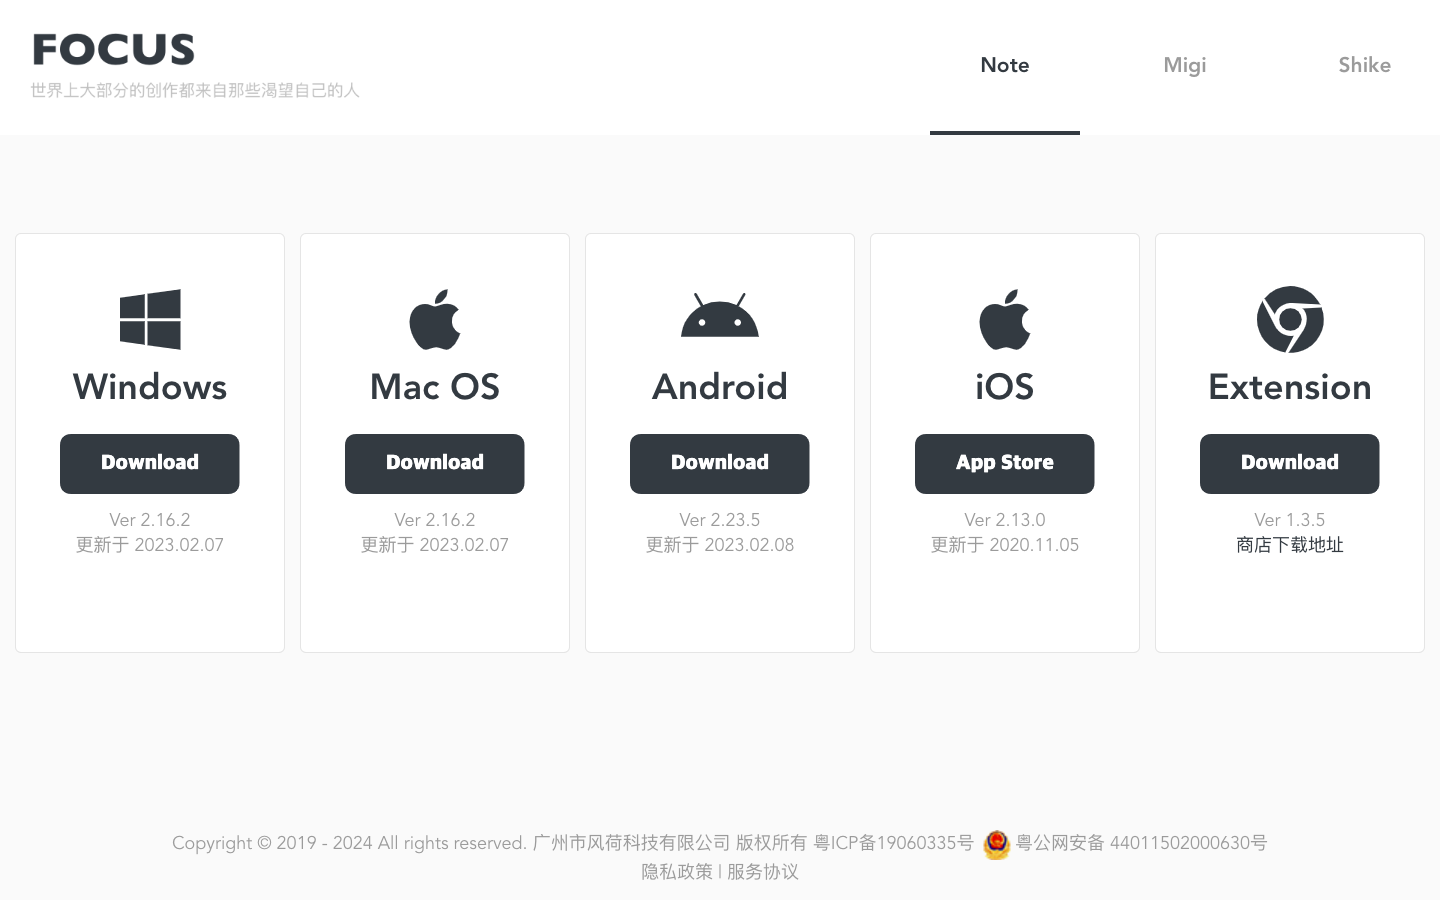Open the 服务协议 service agreement link
Viewport: 1440px width, 900px height.
point(762,872)
